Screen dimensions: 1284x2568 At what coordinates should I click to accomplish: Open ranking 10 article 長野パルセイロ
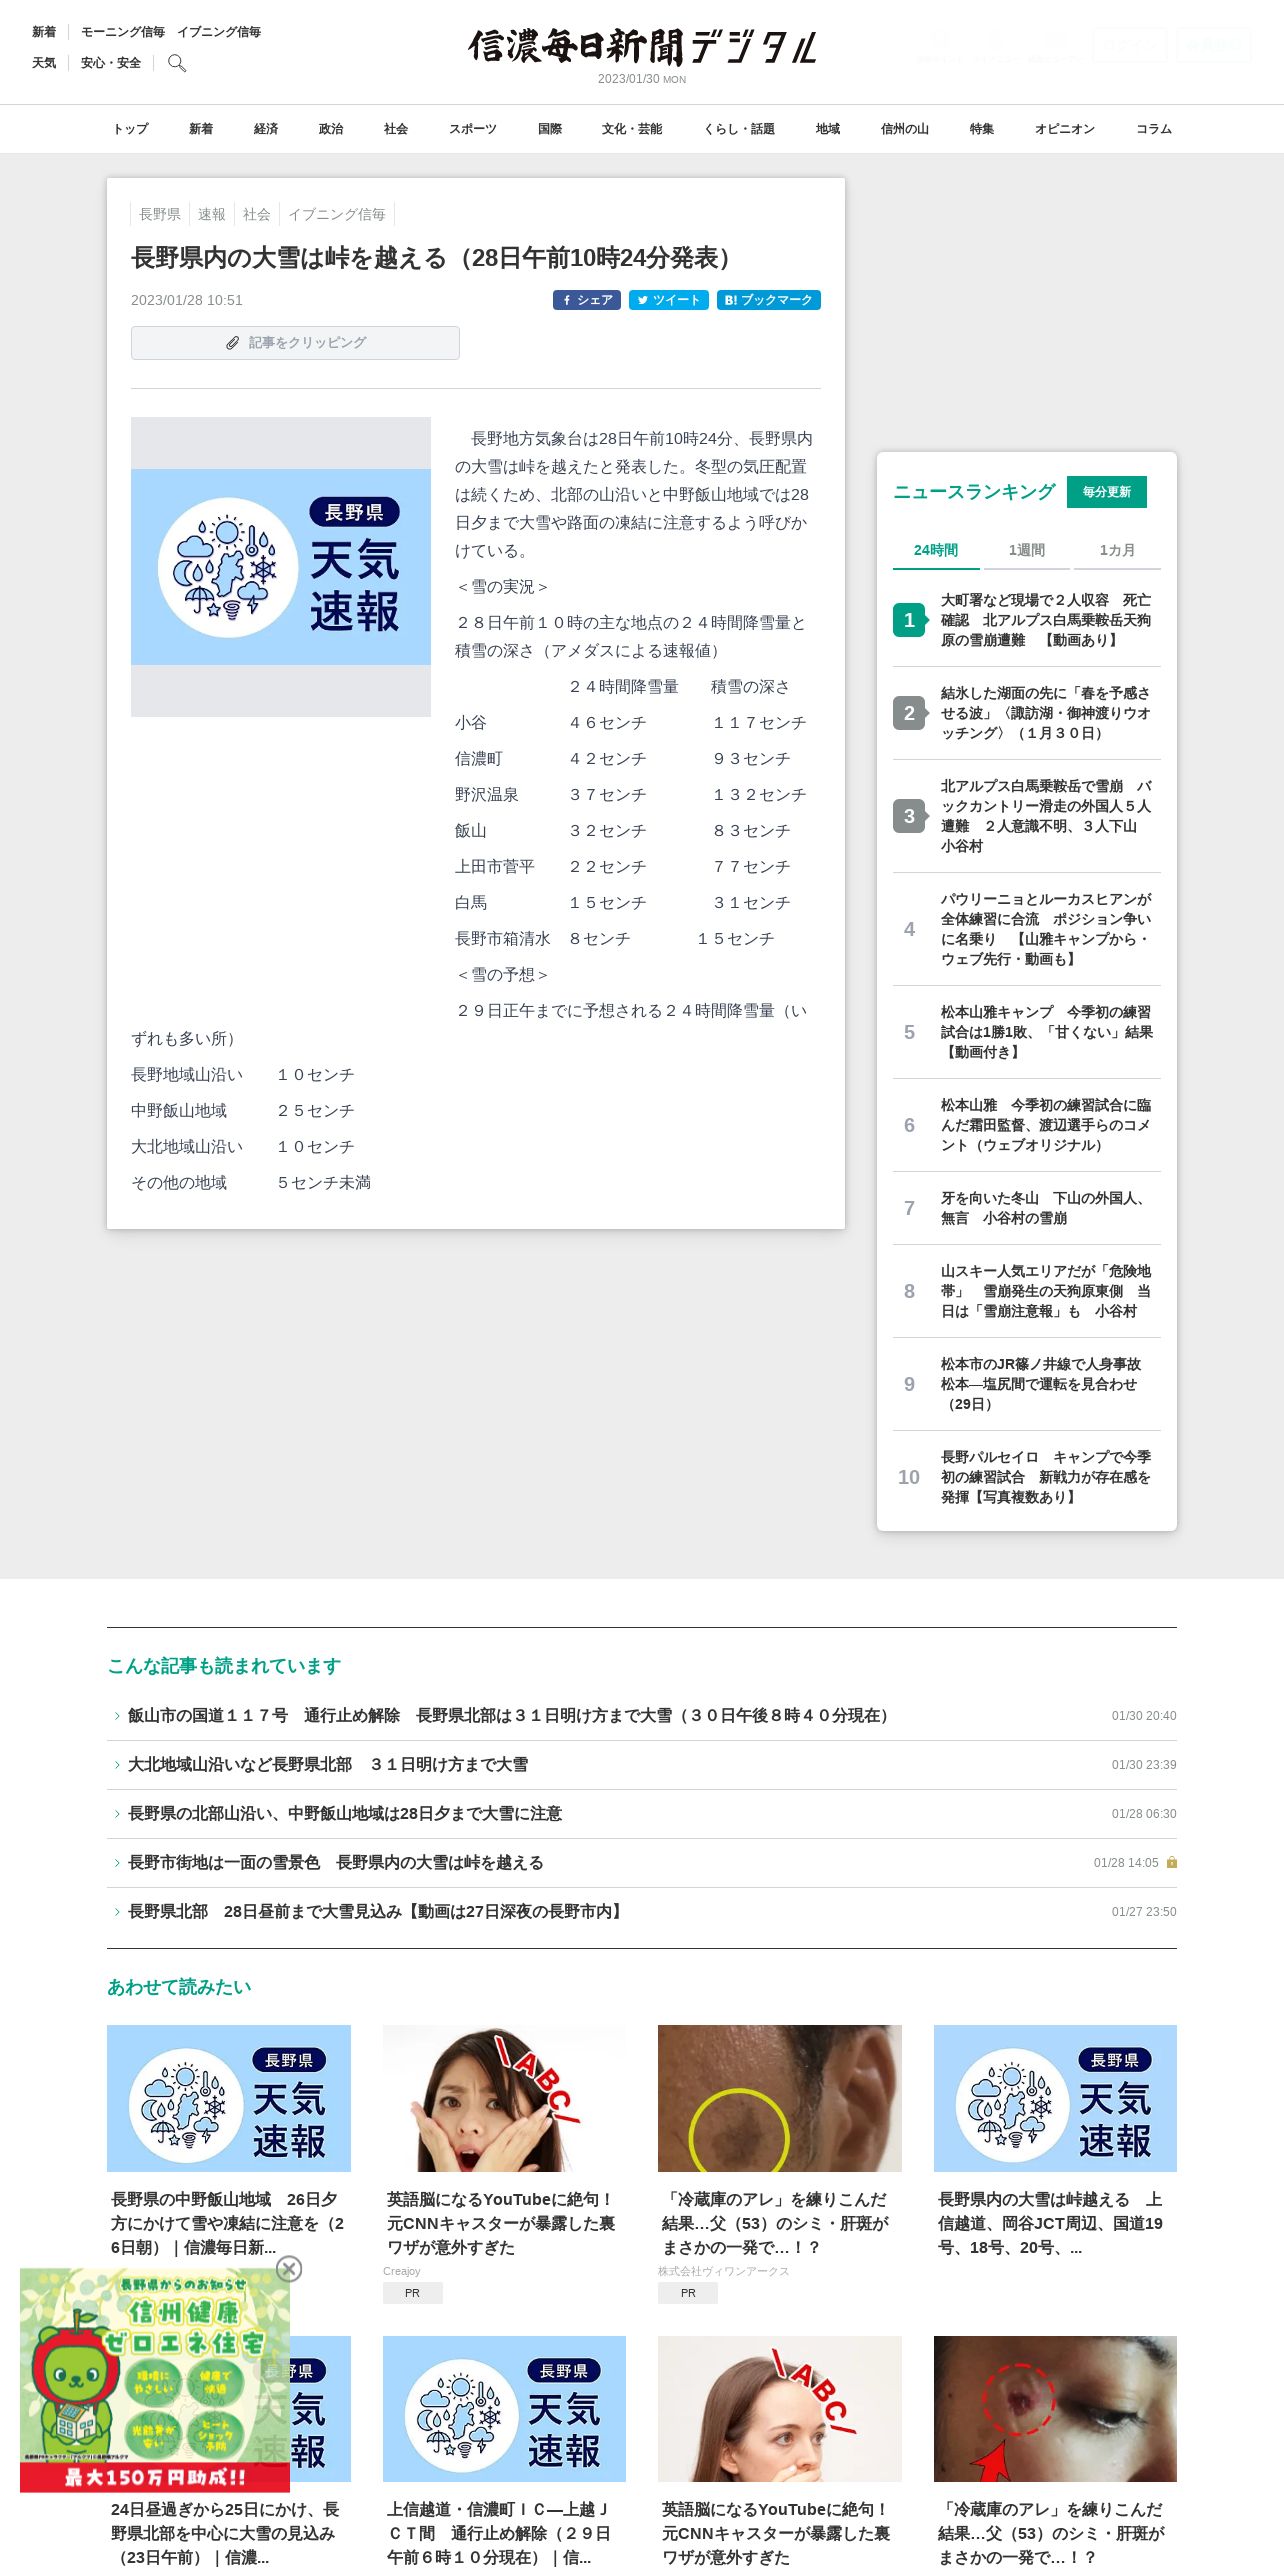[1027, 1477]
